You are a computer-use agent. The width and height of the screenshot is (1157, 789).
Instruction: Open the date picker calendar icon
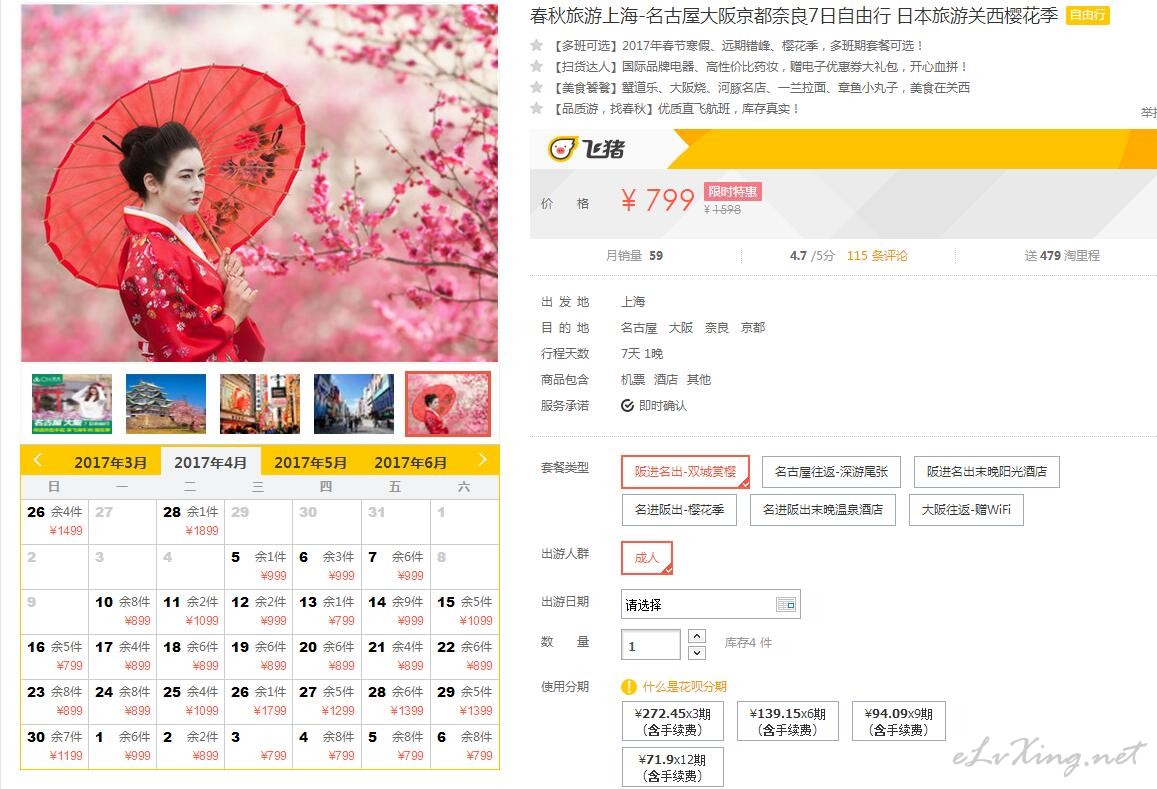pos(787,604)
